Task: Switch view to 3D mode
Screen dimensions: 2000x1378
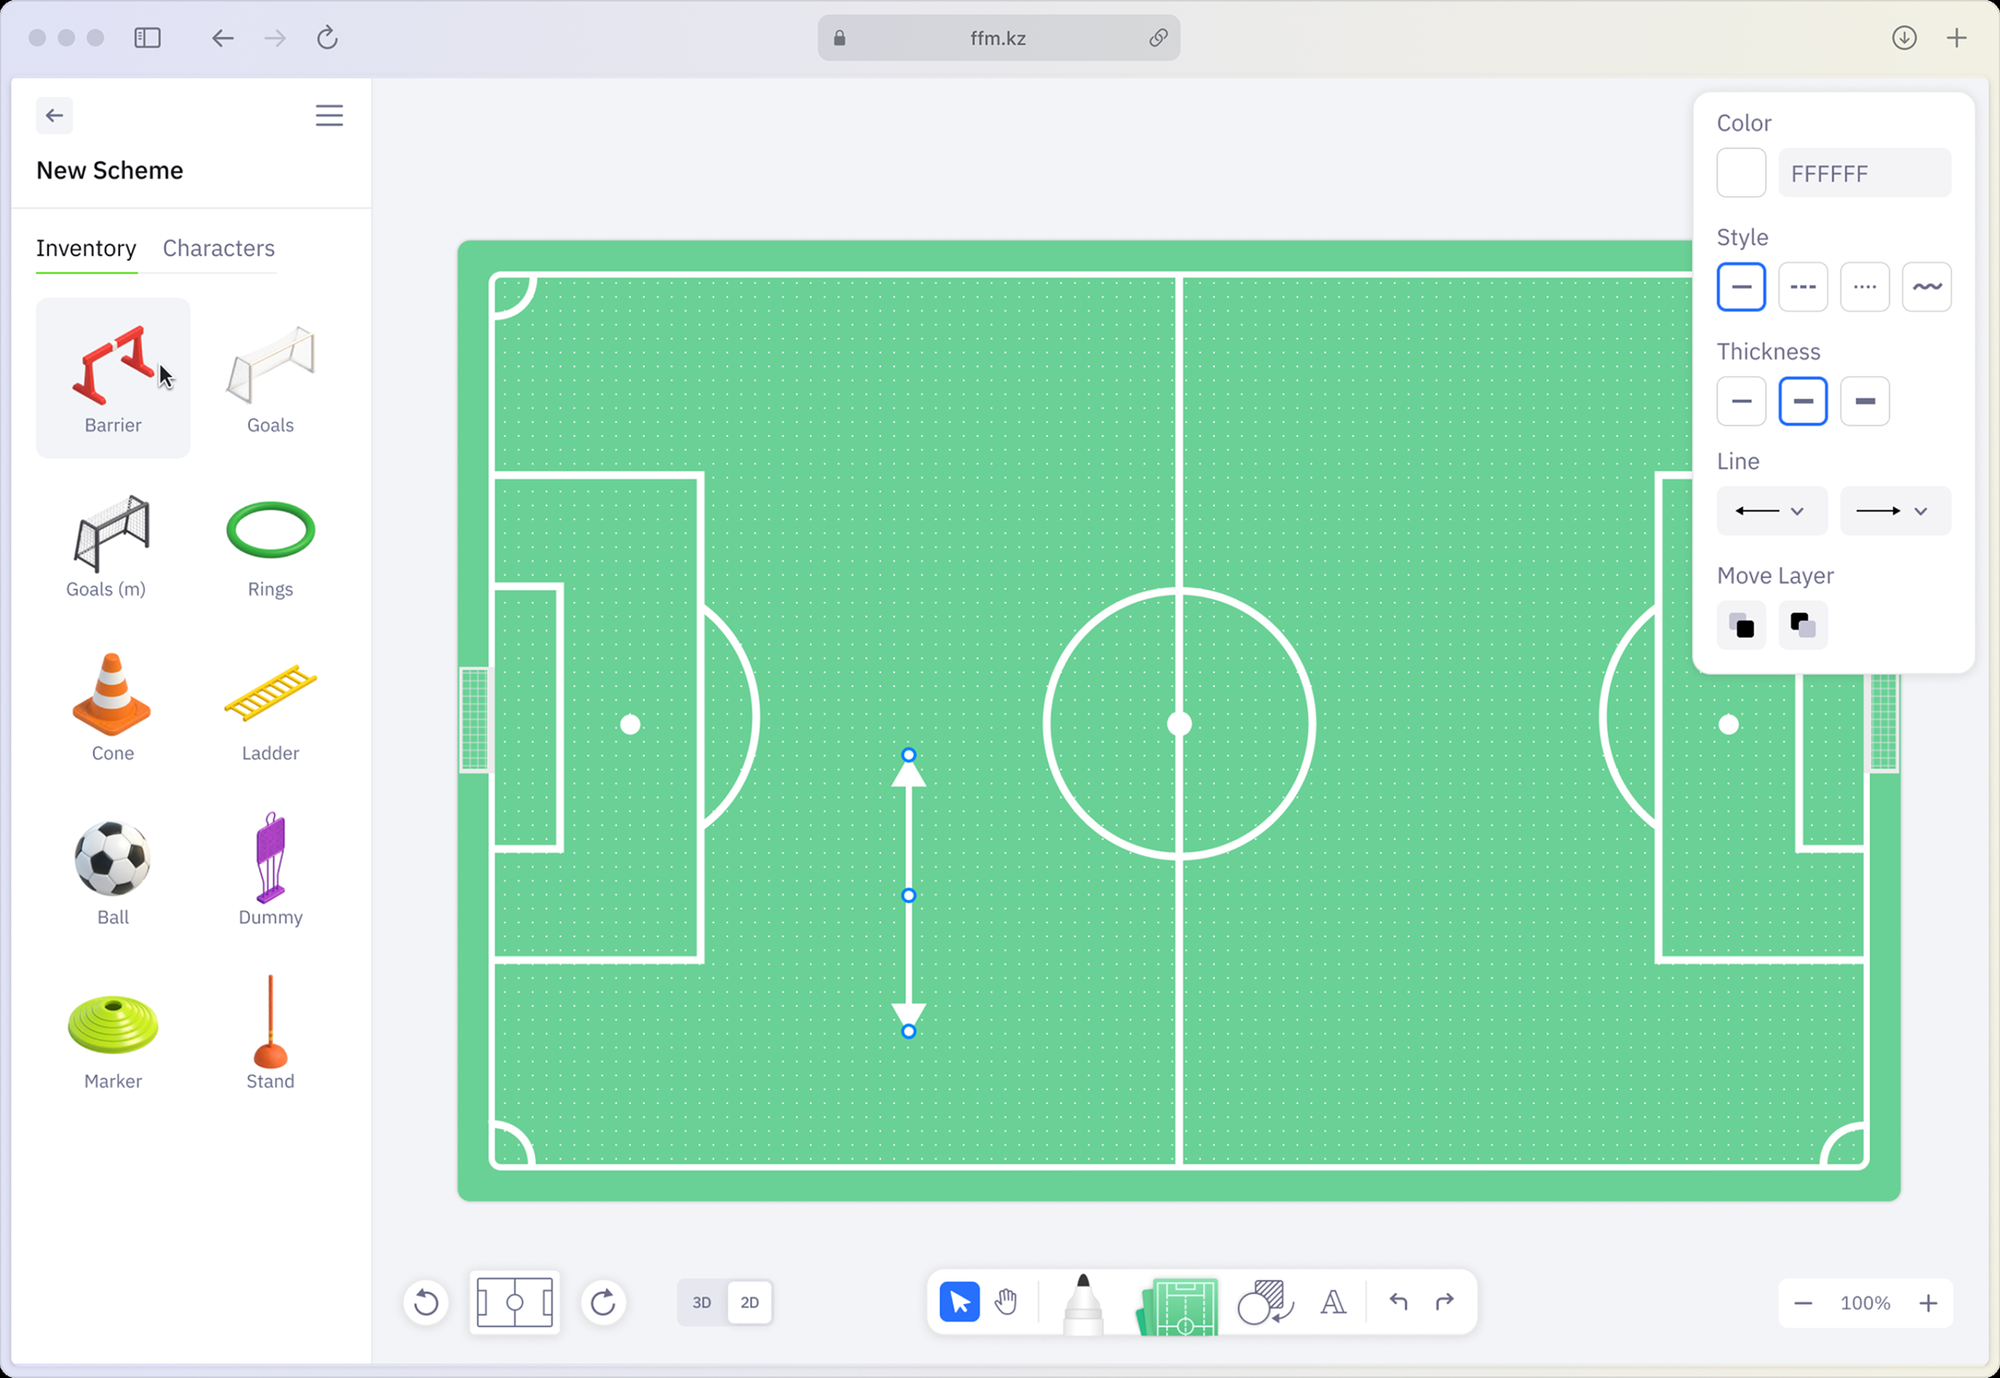Action: pos(702,1302)
